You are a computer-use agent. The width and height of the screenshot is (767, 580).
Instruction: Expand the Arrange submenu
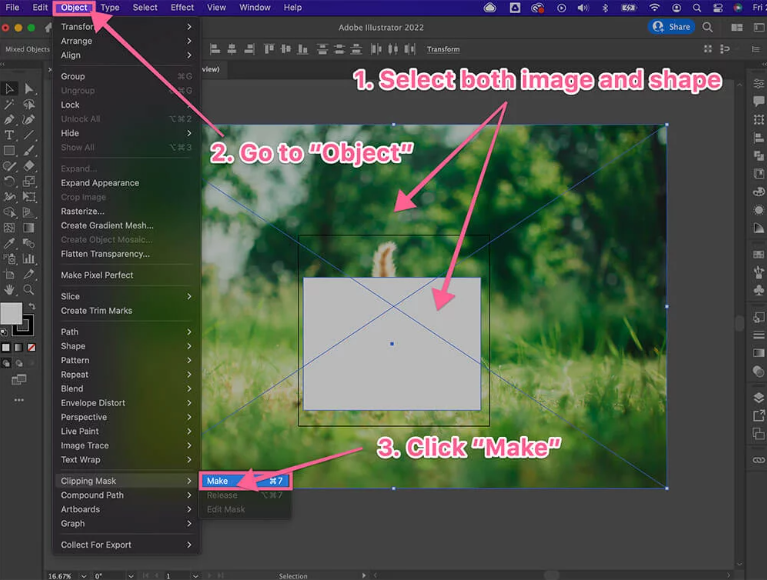pyautogui.click(x=126, y=41)
